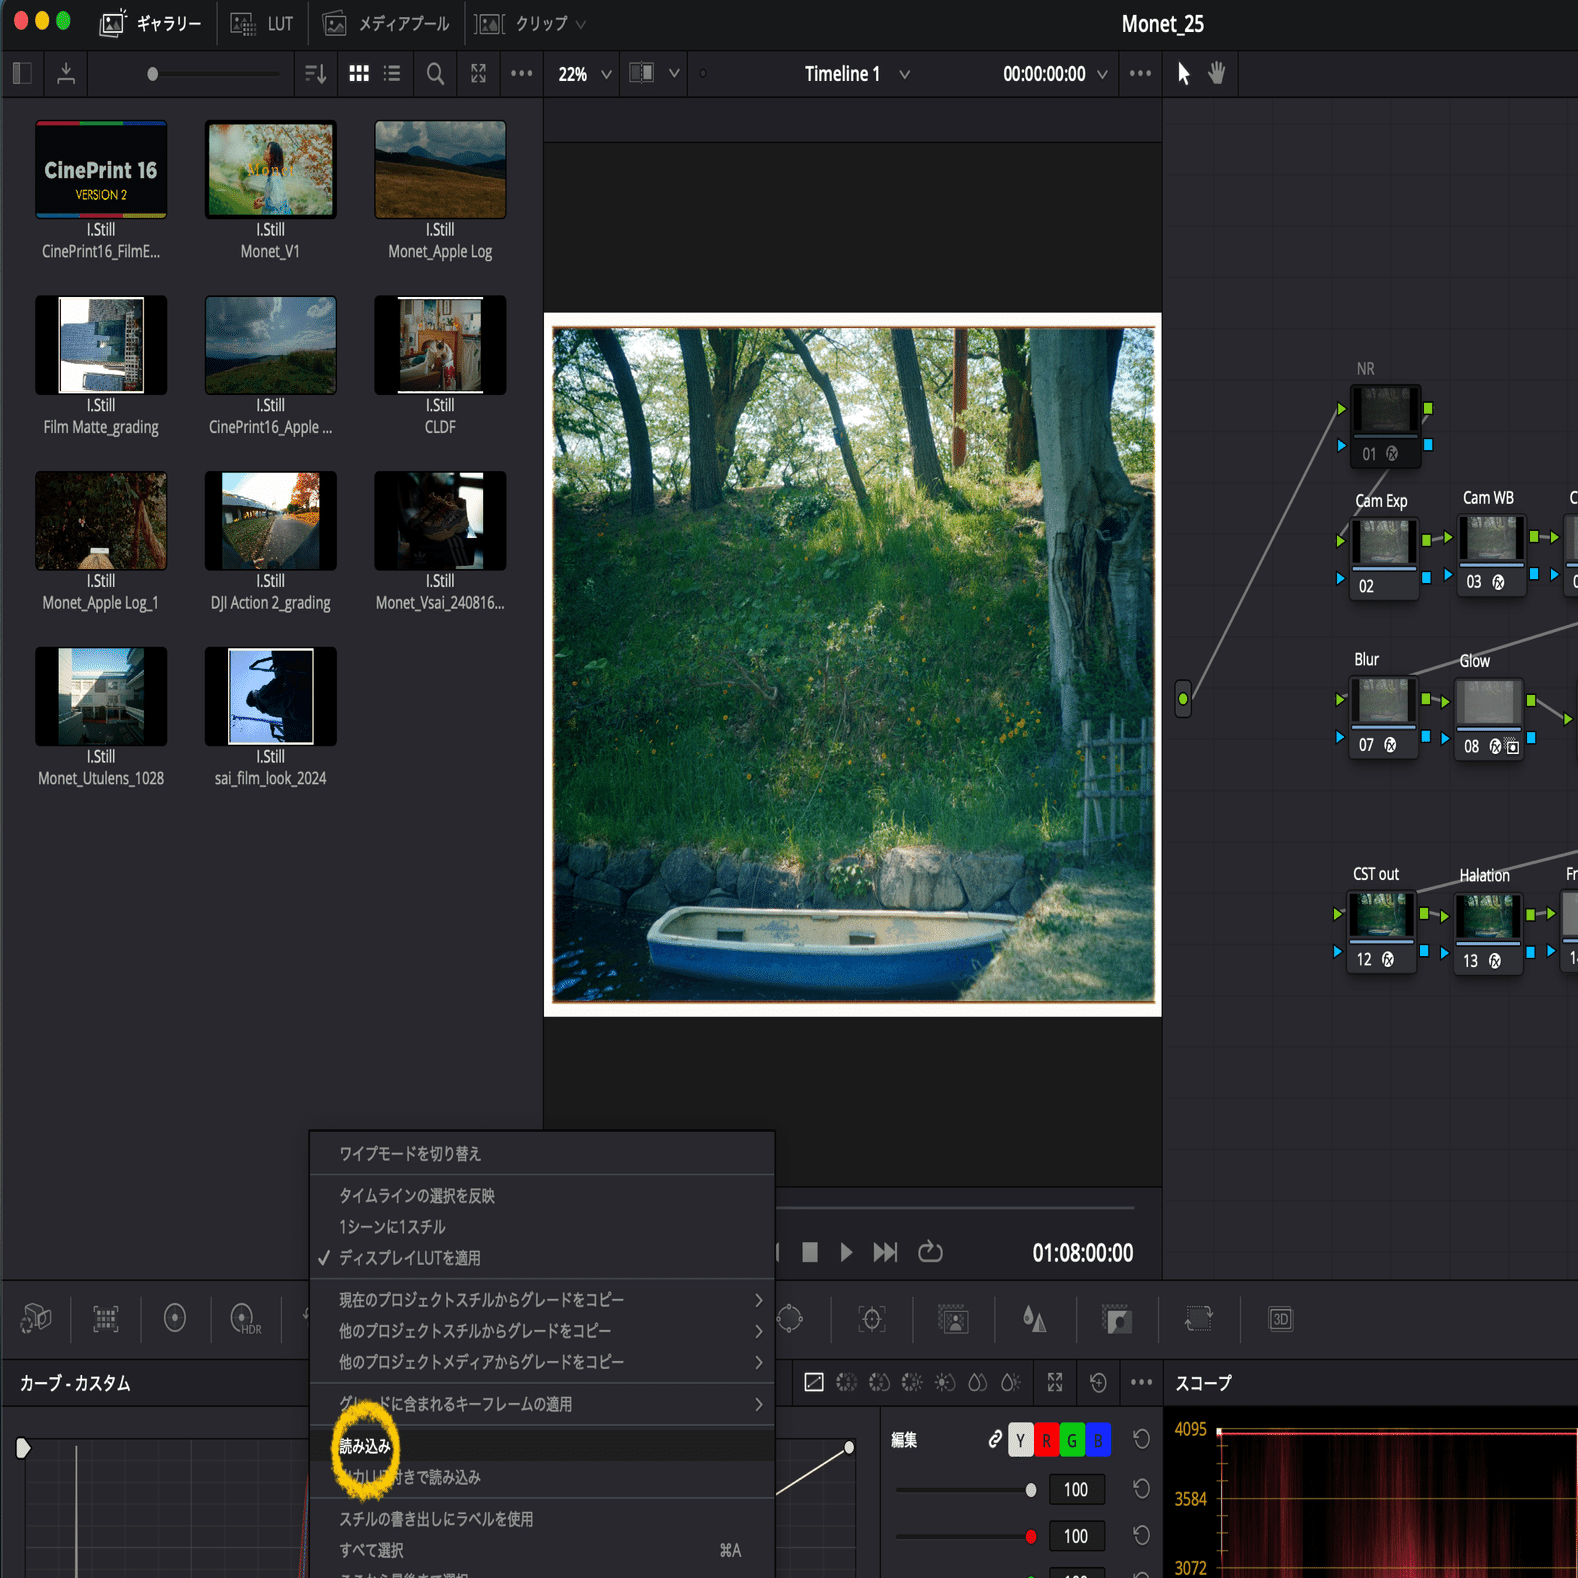Open the Timeline 1 dropdown

(x=856, y=74)
